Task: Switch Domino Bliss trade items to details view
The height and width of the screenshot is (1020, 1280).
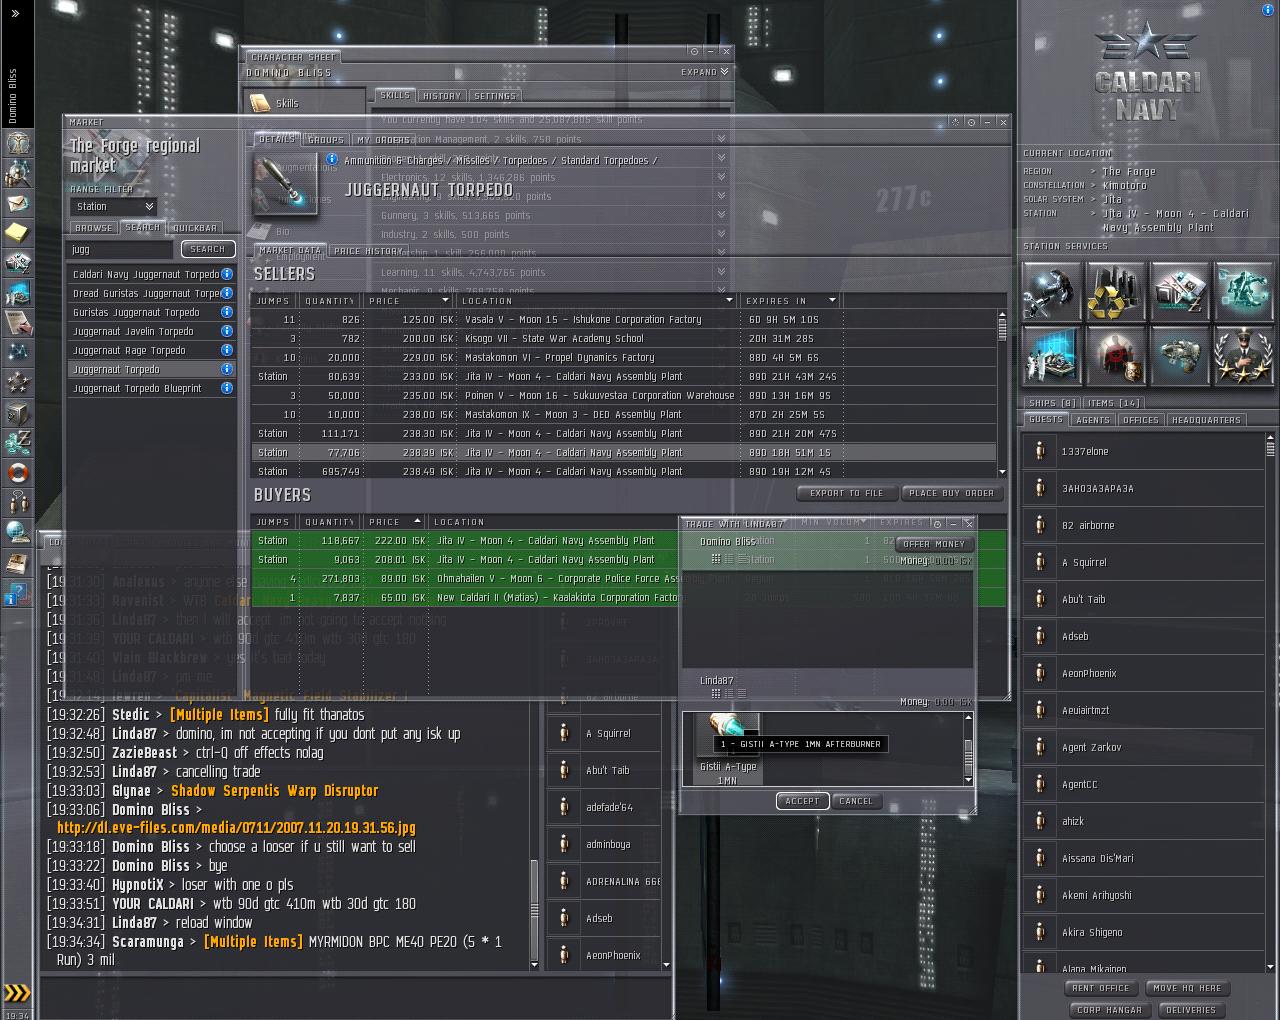Action: 729,558
